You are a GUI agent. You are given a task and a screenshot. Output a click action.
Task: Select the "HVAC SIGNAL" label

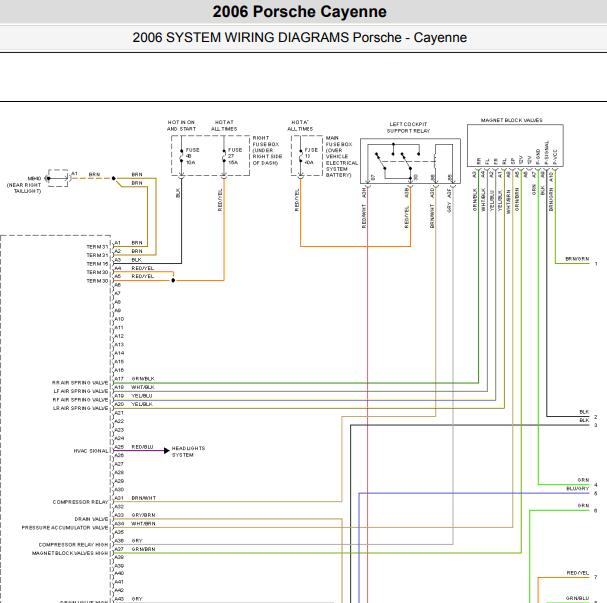point(91,451)
